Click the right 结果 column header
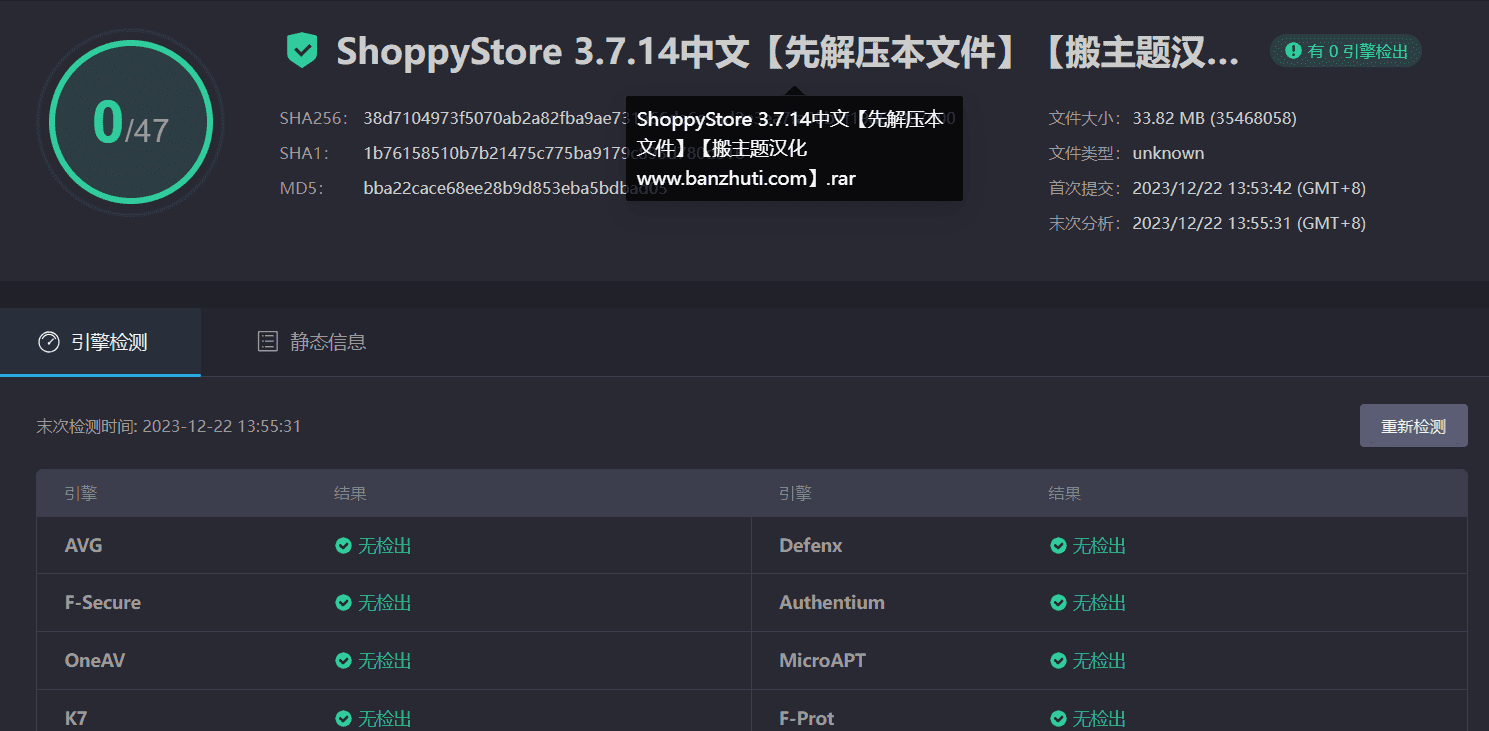 [1064, 493]
